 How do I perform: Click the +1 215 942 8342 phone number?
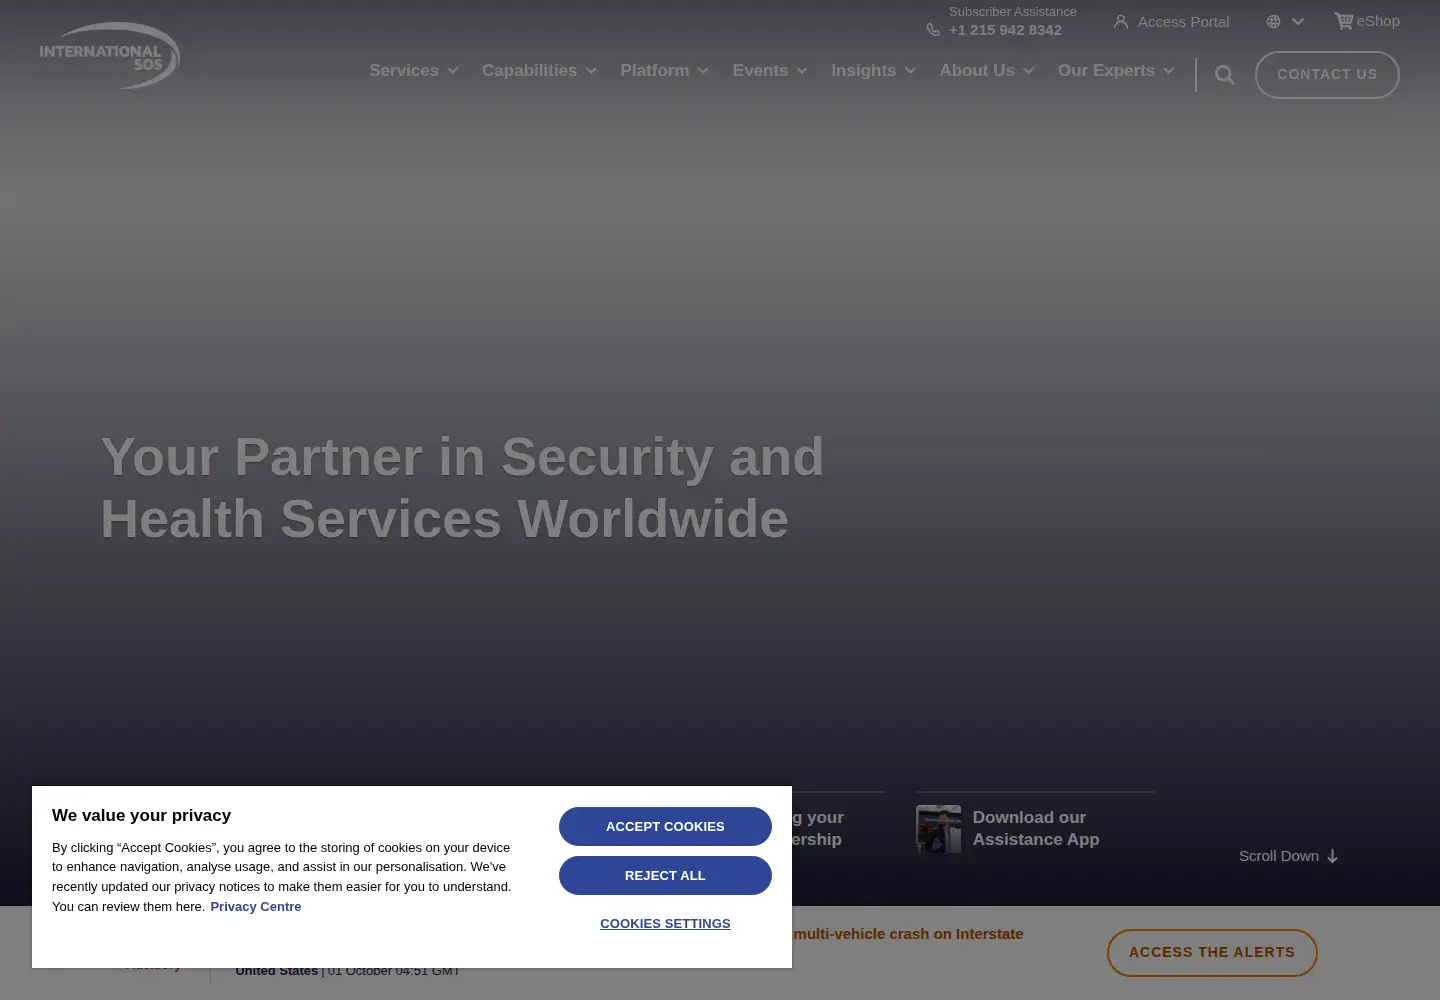tap(1005, 30)
